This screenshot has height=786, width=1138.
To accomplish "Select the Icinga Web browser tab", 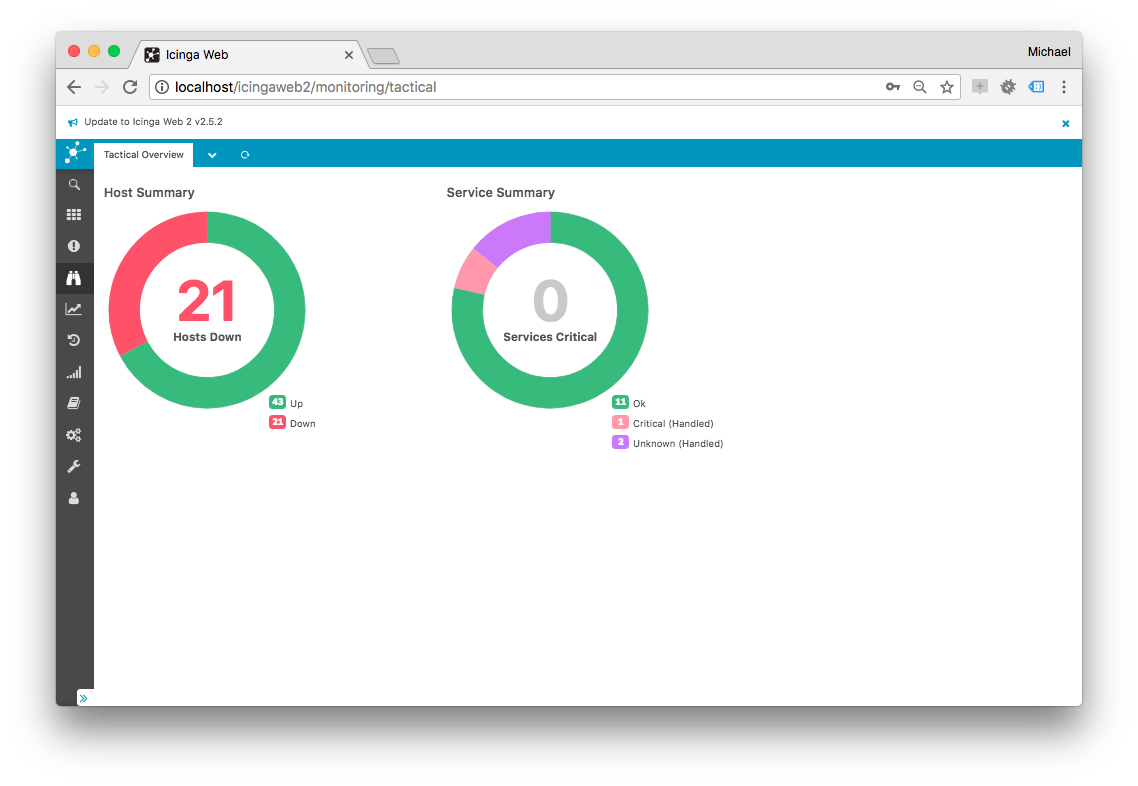I will tap(247, 54).
